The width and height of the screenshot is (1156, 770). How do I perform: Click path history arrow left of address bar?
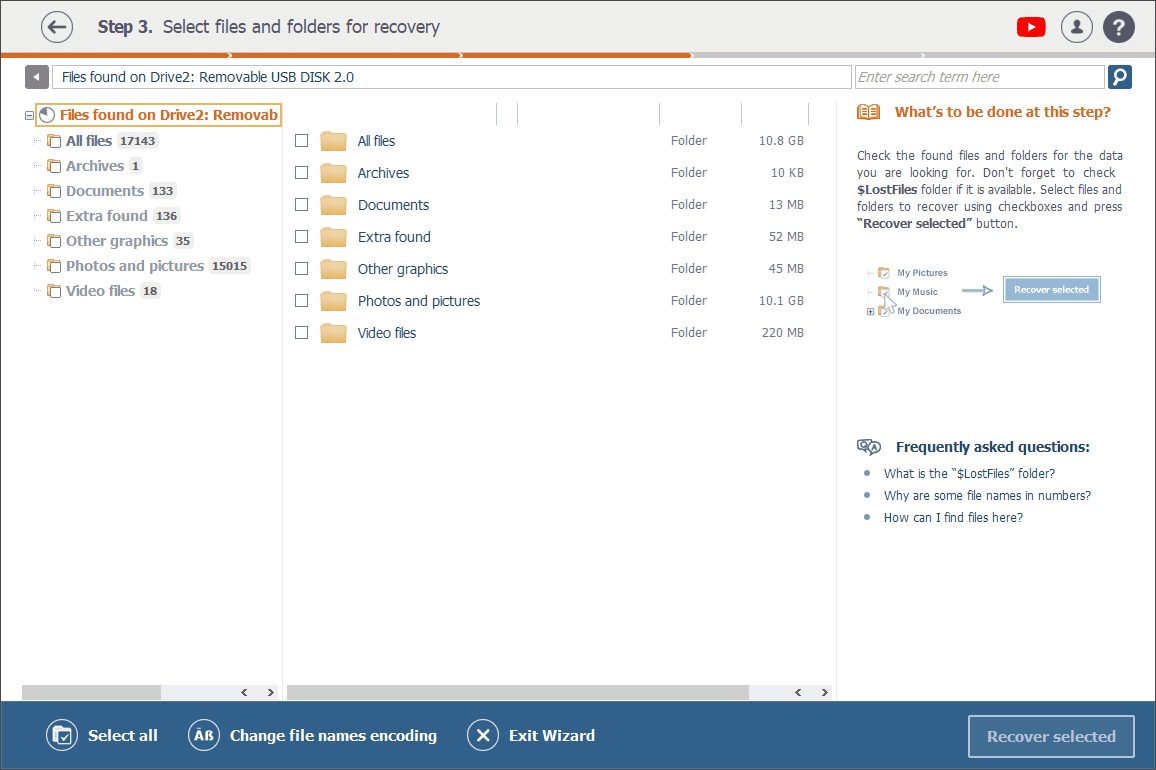click(37, 77)
